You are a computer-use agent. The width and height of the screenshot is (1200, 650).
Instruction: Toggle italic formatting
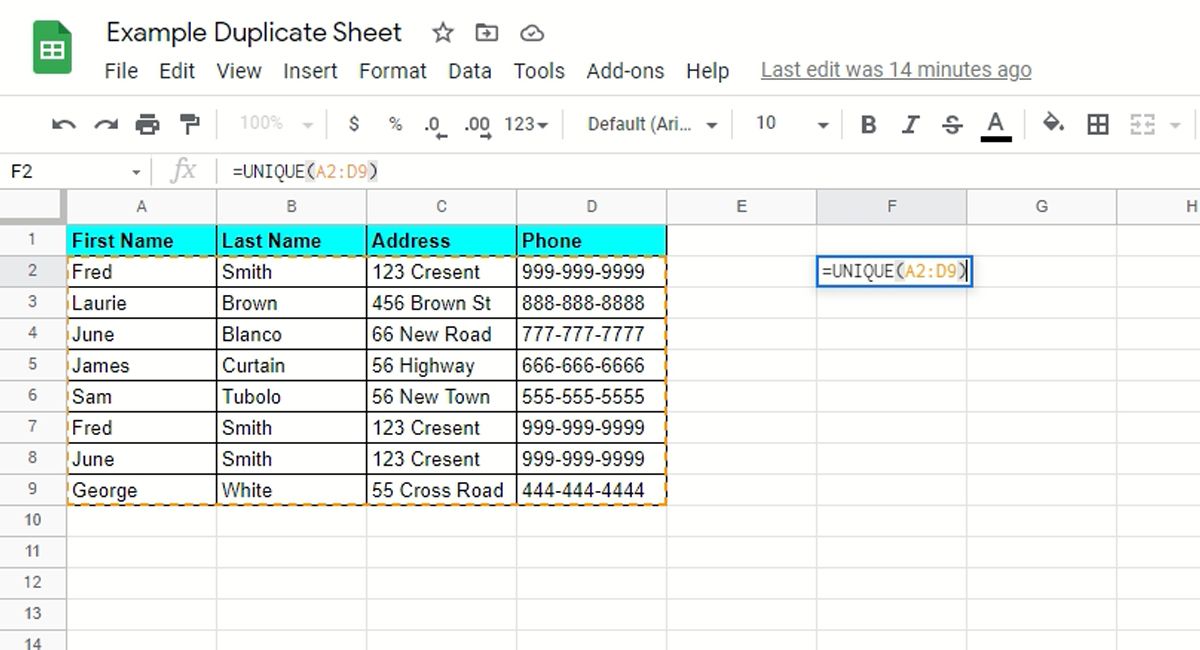pyautogui.click(x=910, y=124)
